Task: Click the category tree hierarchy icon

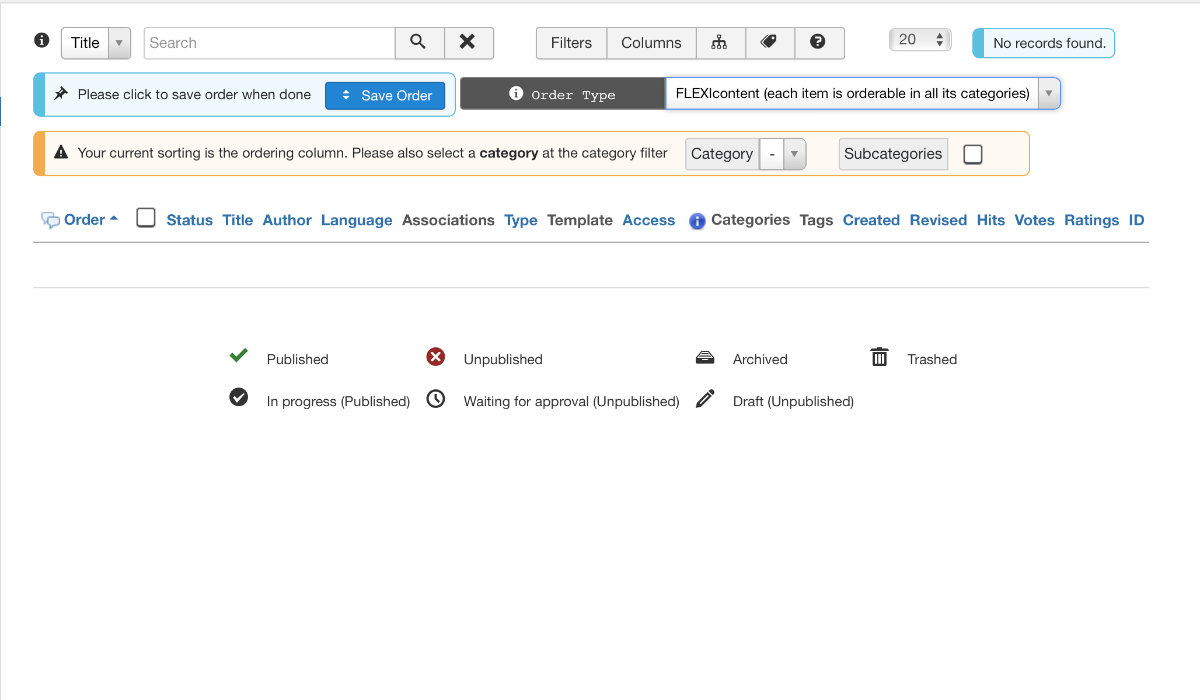Action: [720, 43]
